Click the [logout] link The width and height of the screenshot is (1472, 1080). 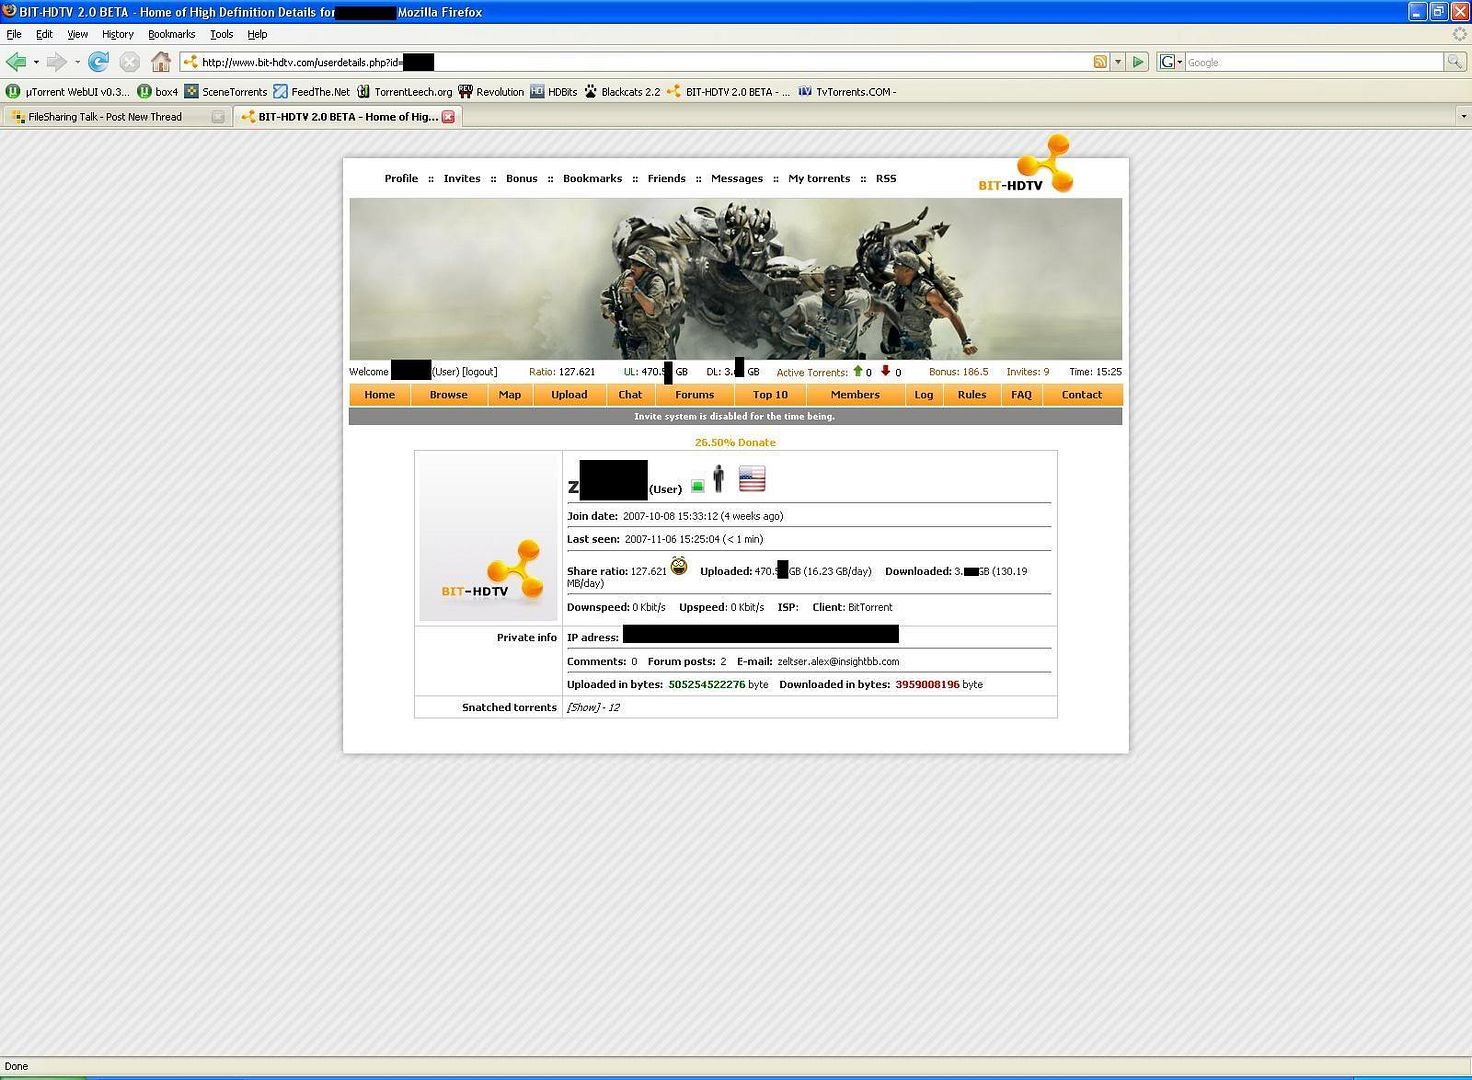tap(479, 372)
